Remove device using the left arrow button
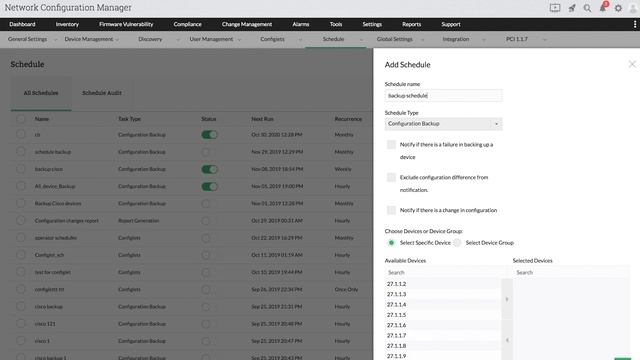The image size is (640, 360). [507, 340]
